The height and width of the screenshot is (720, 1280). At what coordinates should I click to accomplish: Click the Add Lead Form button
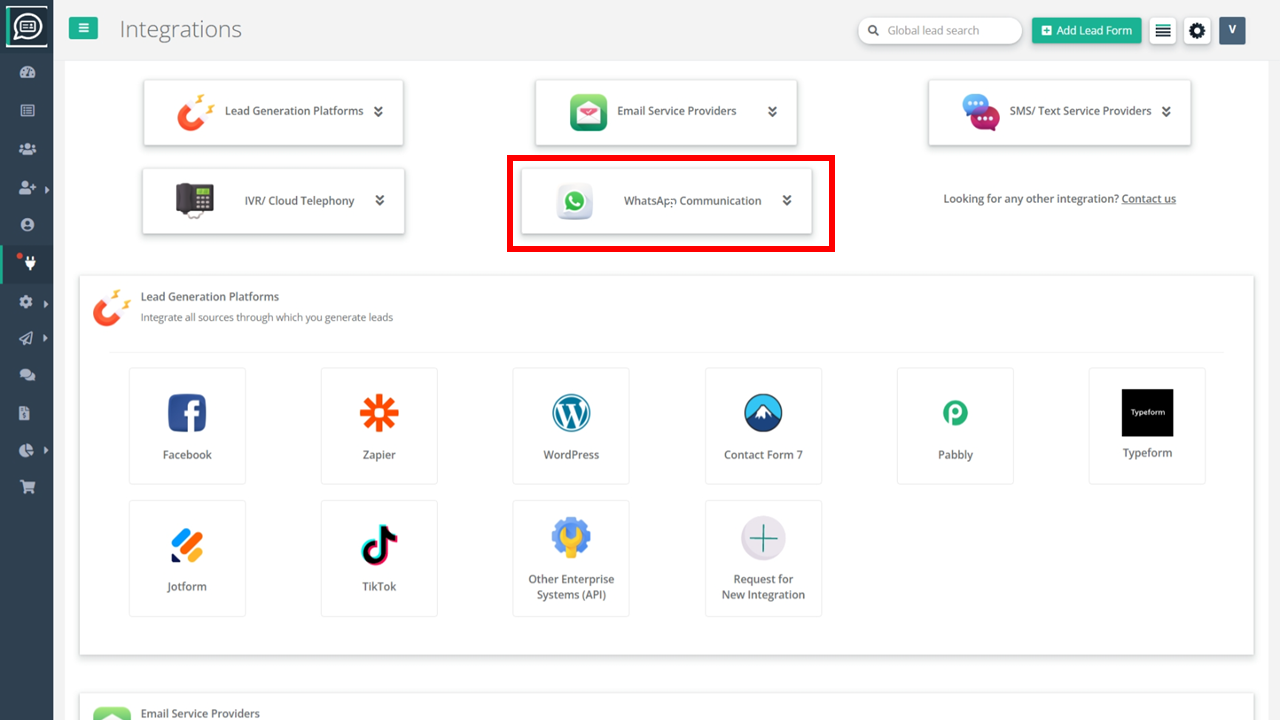click(x=1086, y=31)
